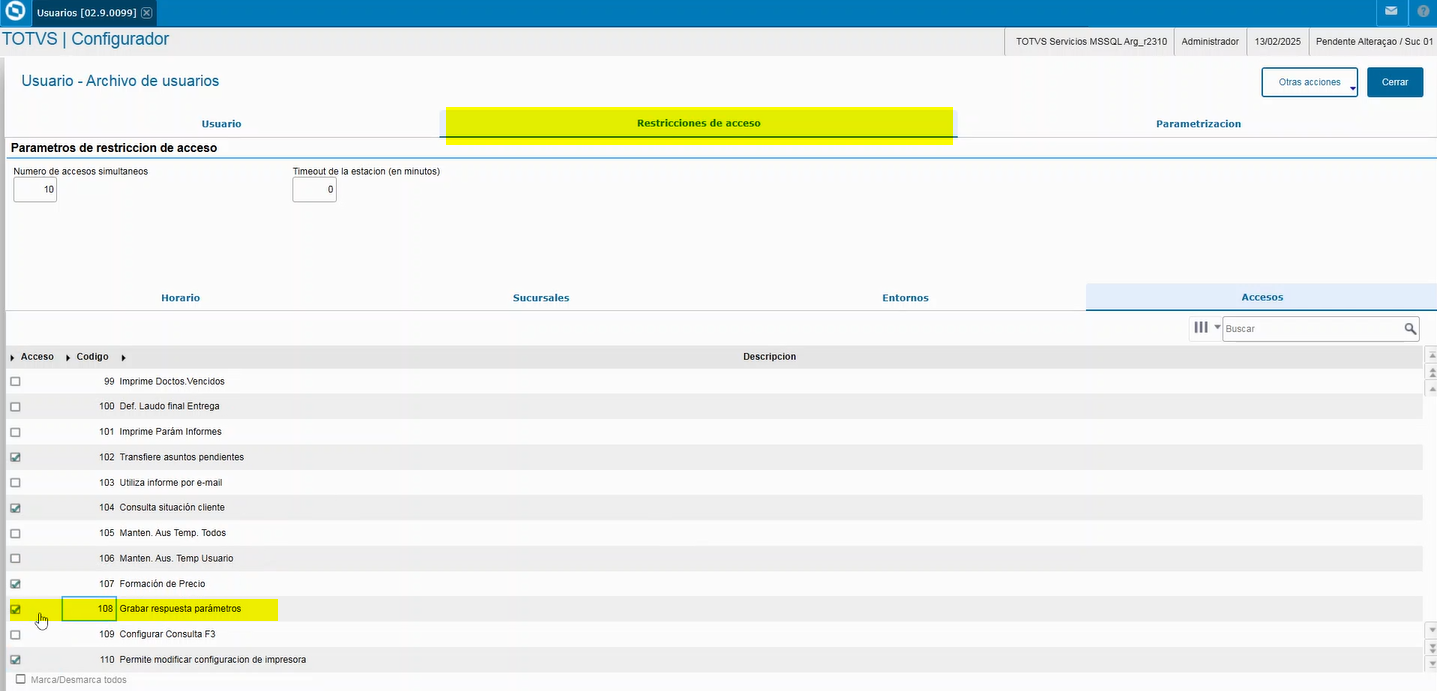Click TOTVS Servicios MSSQL Arg_r2310 label
1437x691 pixels.
coord(1091,41)
